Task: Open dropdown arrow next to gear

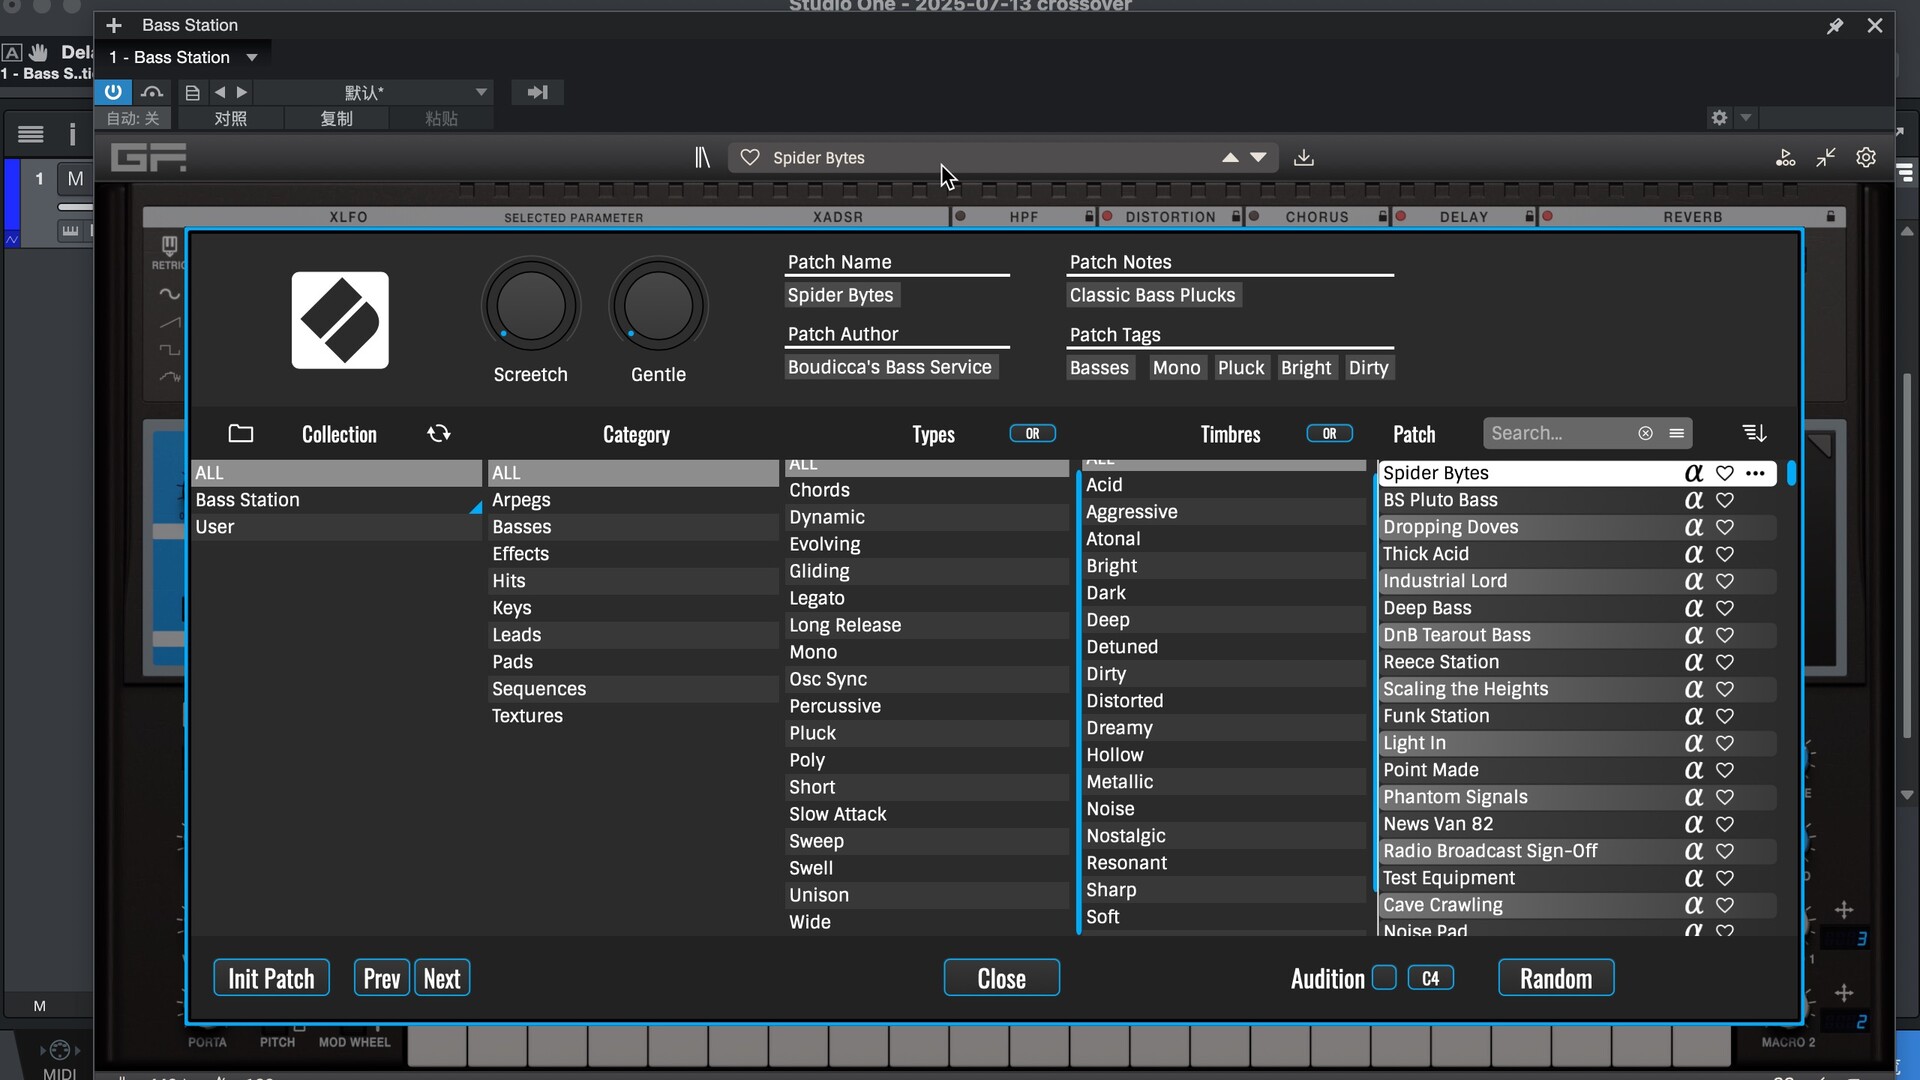Action: click(x=1746, y=118)
